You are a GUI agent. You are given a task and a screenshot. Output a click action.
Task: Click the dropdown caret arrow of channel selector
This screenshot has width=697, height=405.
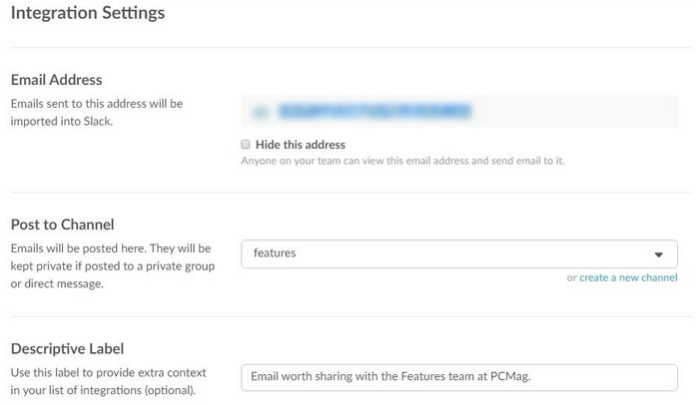[x=658, y=255]
